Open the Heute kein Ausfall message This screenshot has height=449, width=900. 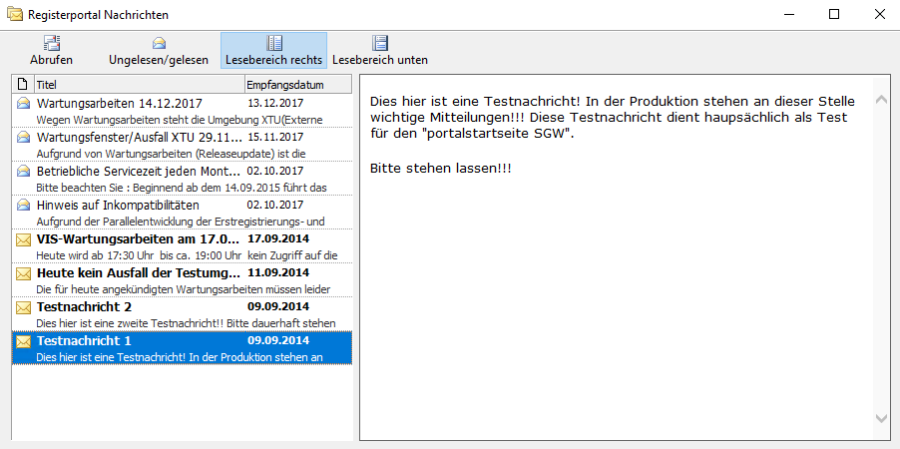[138, 273]
